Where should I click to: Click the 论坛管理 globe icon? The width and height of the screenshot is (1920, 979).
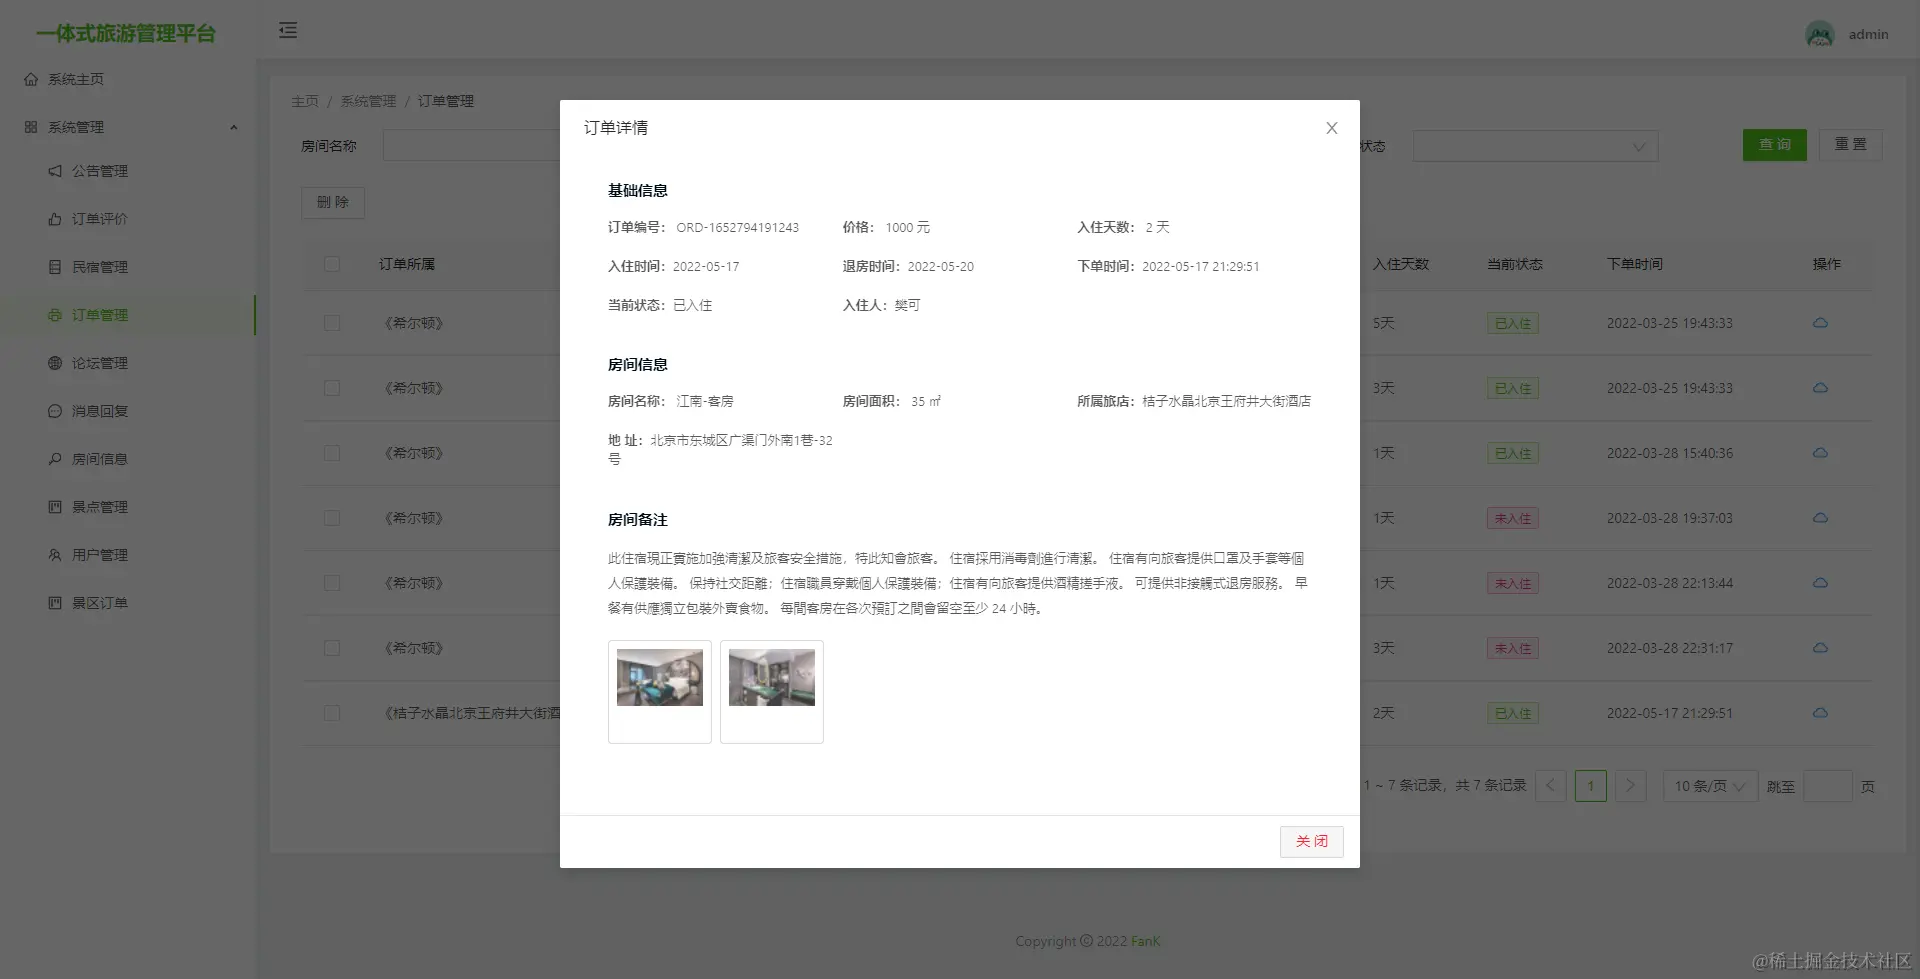pos(55,363)
